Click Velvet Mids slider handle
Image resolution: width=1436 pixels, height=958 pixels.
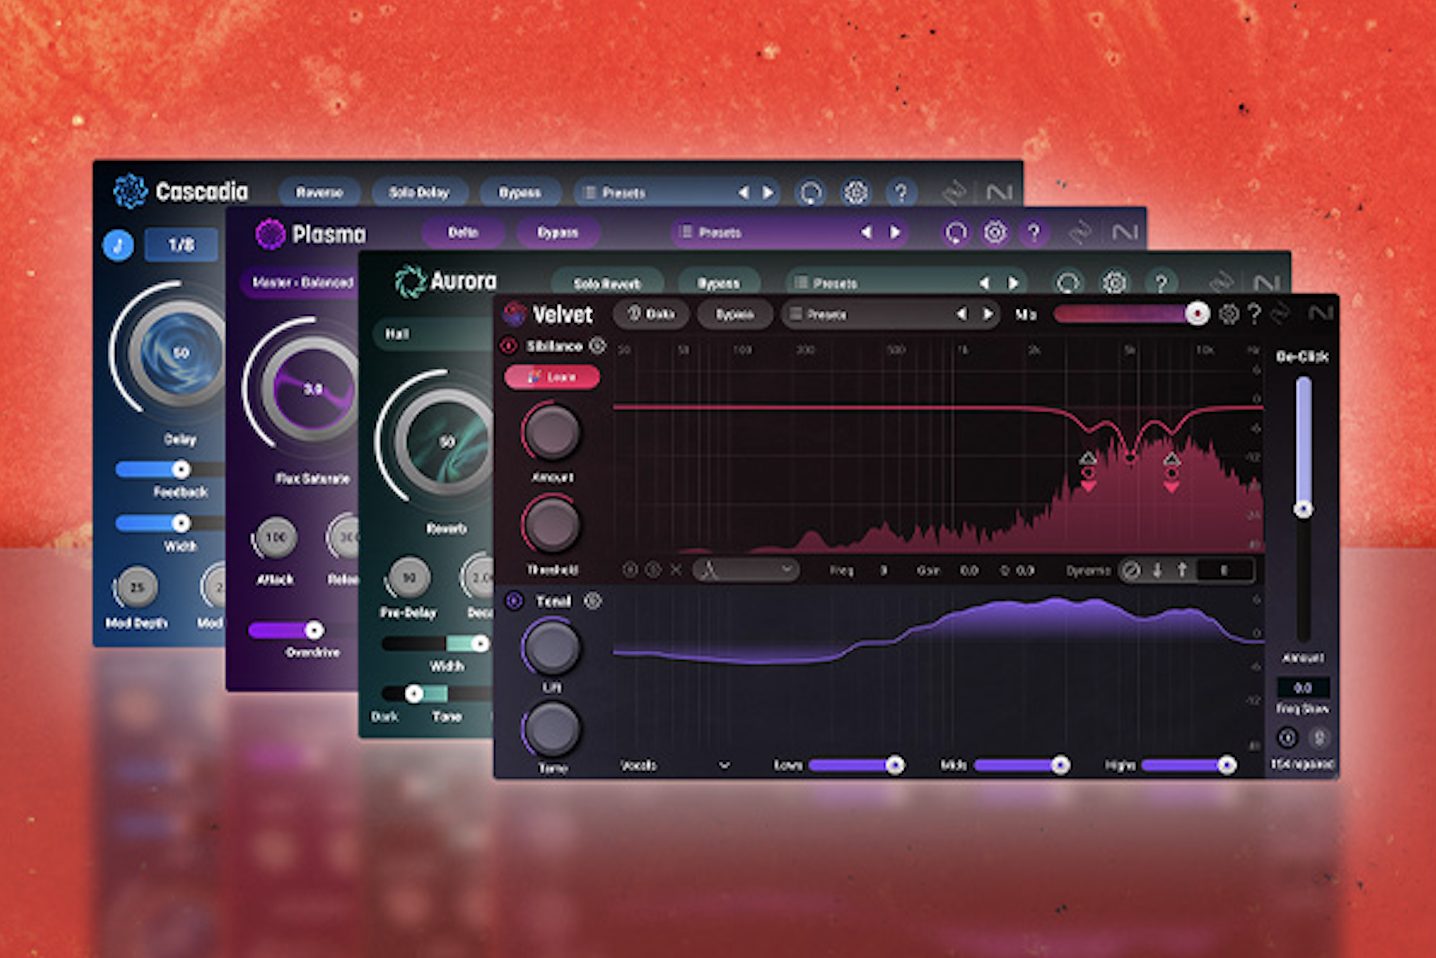(1060, 765)
